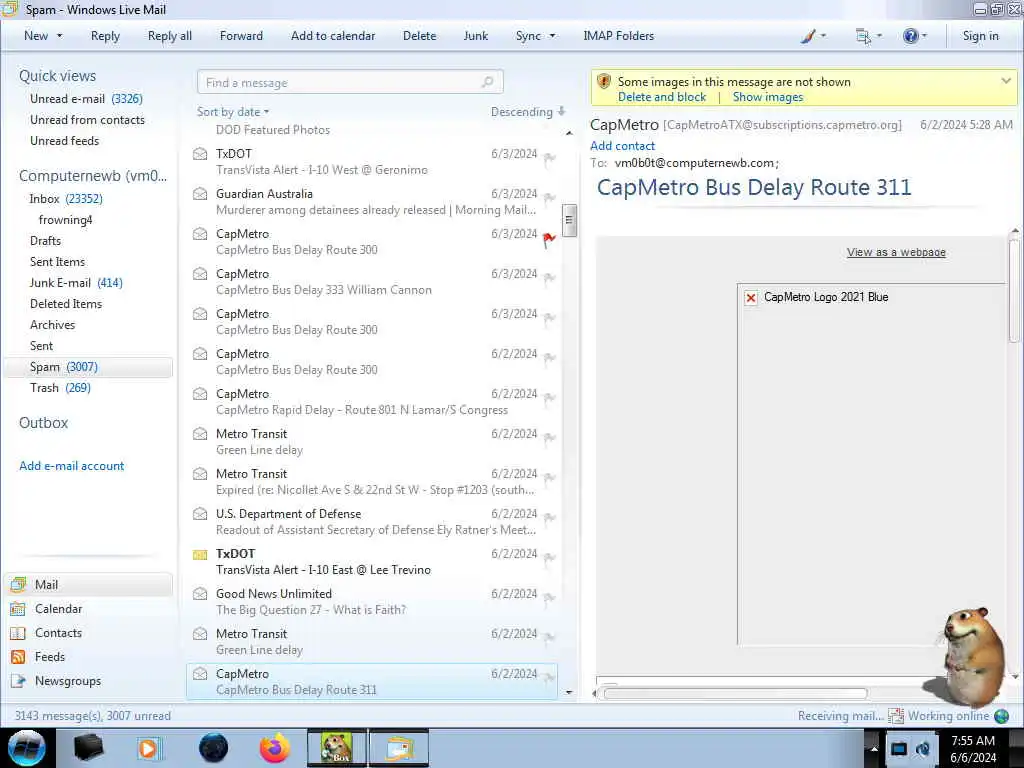
Task: Collapse the image warning bar chevron
Action: 1006,81
